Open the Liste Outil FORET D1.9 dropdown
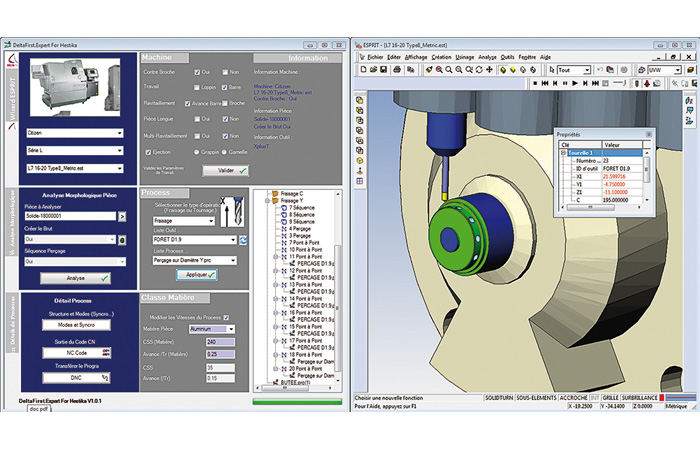This screenshot has width=700, height=450. pos(194,240)
